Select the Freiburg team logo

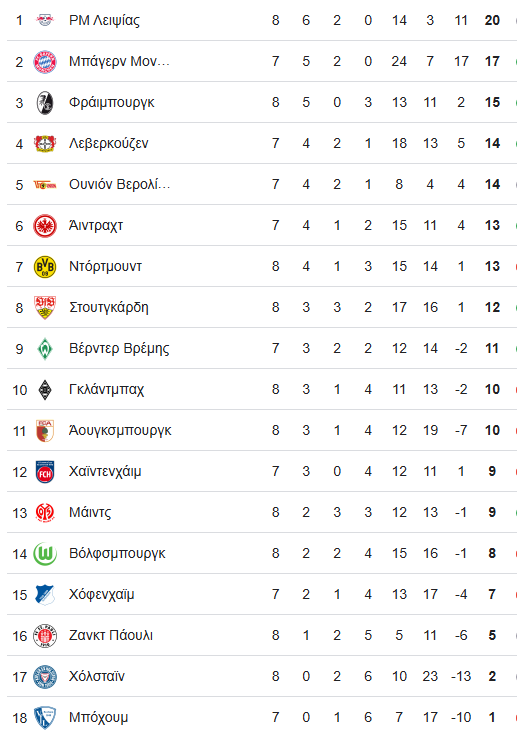[x=45, y=103]
